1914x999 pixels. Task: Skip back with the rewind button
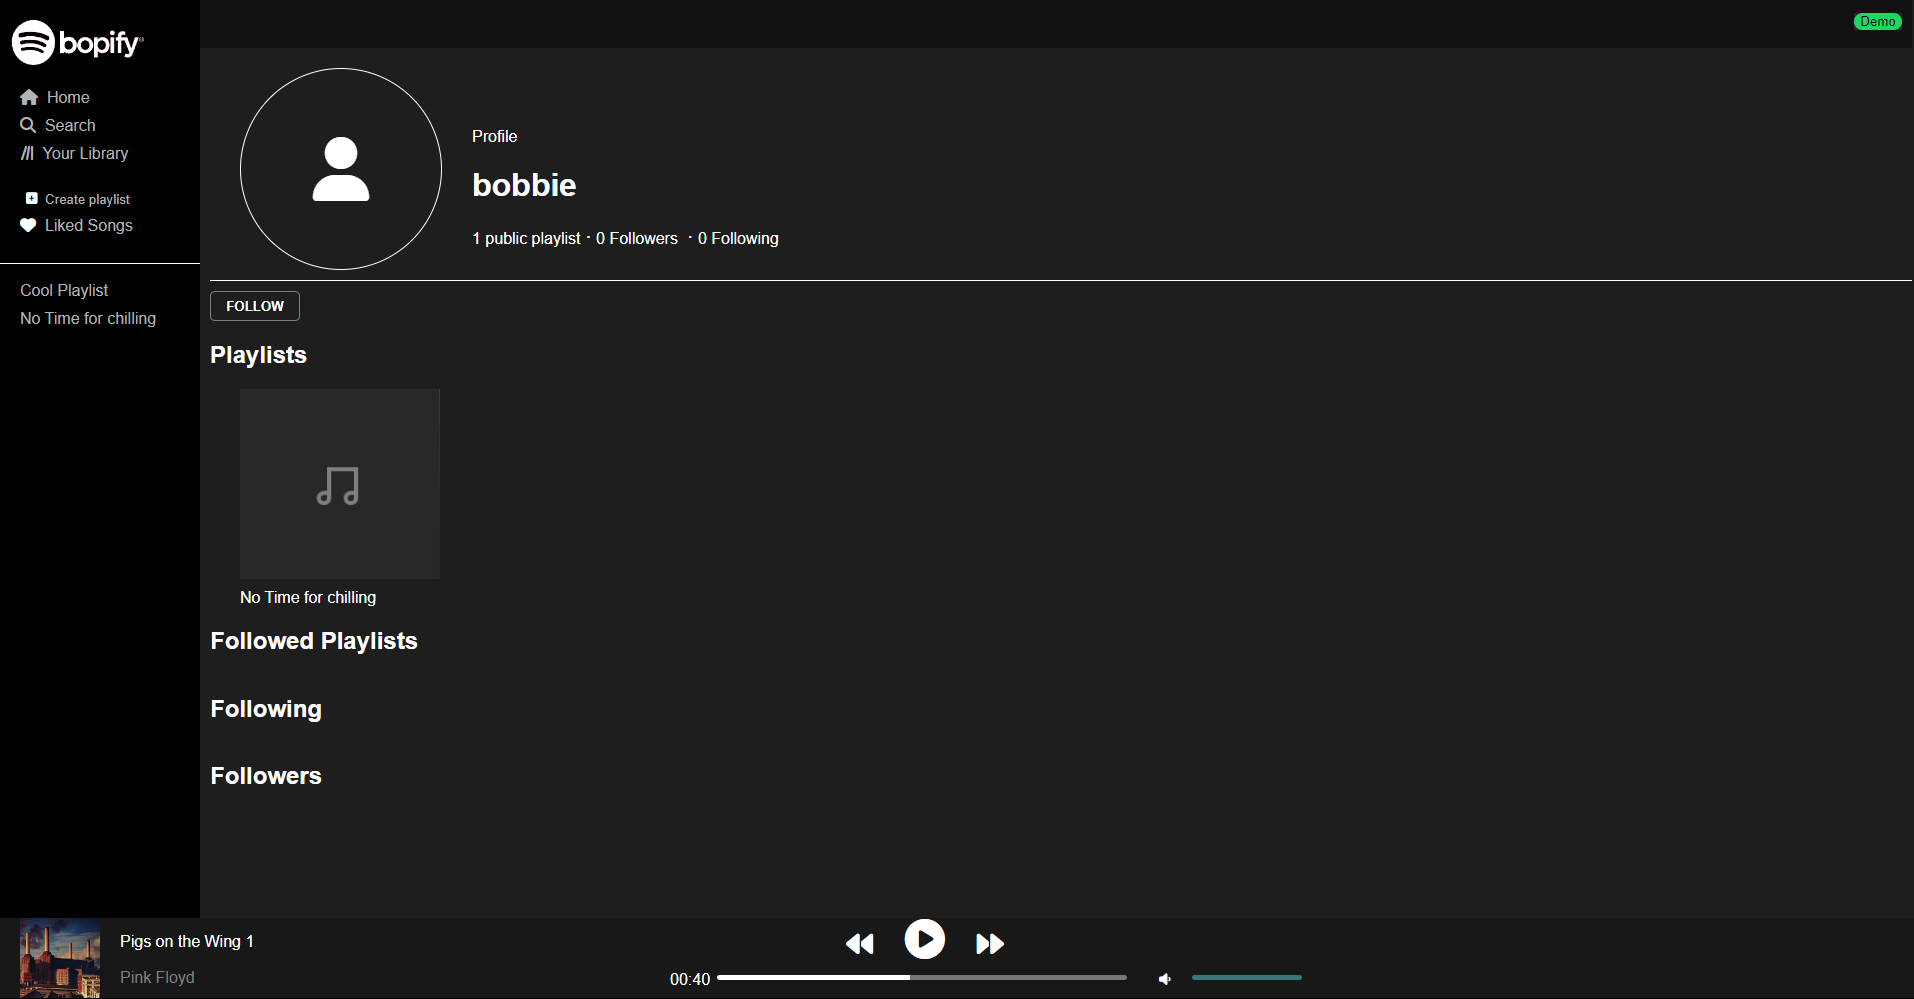[860, 943]
